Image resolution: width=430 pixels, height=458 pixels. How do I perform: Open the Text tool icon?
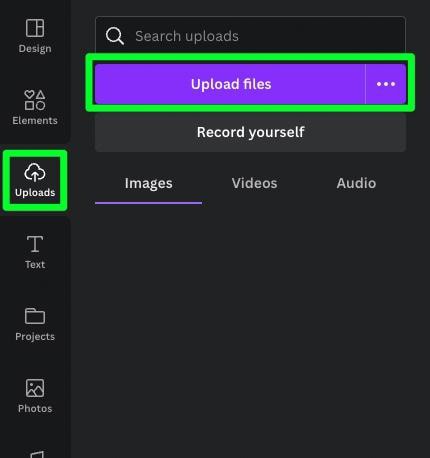[x=35, y=244]
